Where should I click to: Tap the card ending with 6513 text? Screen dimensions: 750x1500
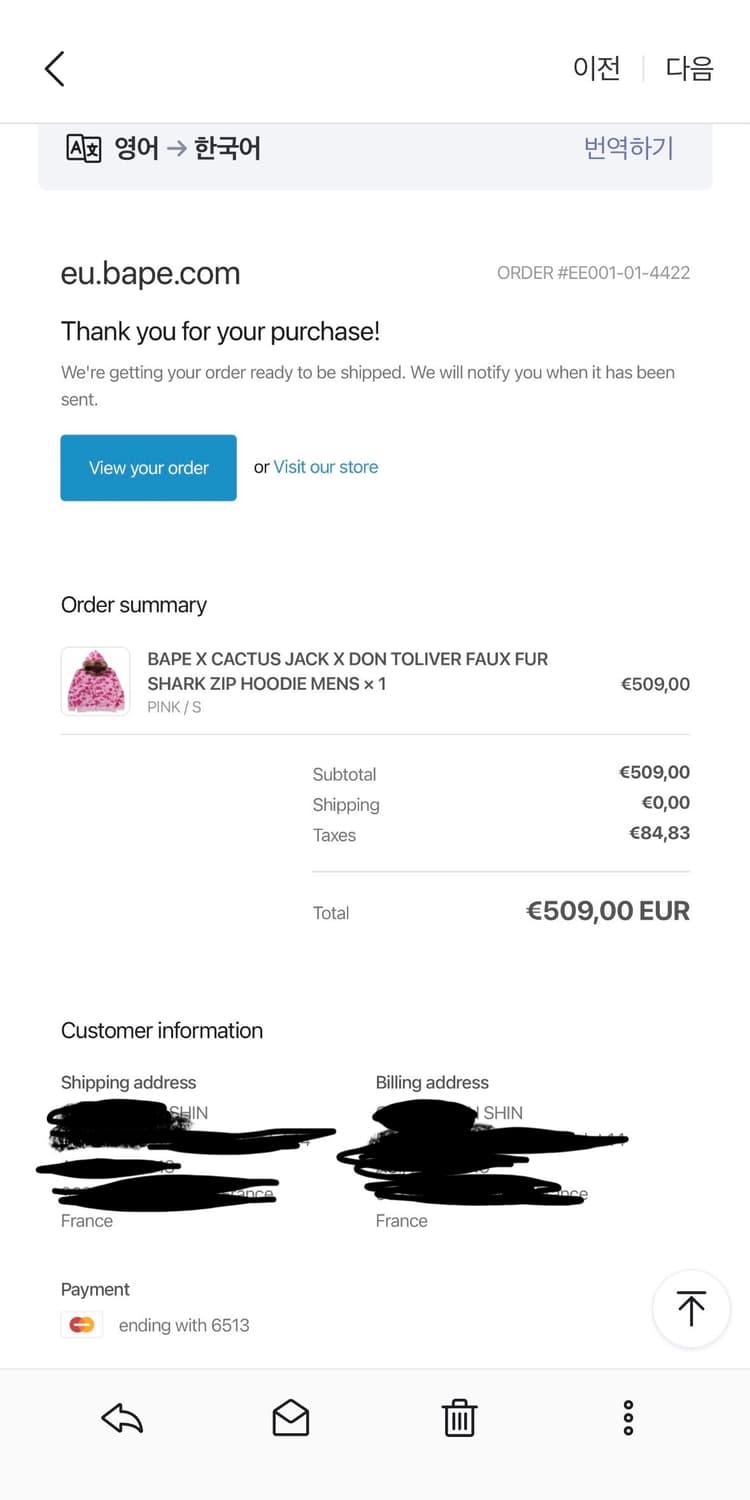click(184, 1325)
